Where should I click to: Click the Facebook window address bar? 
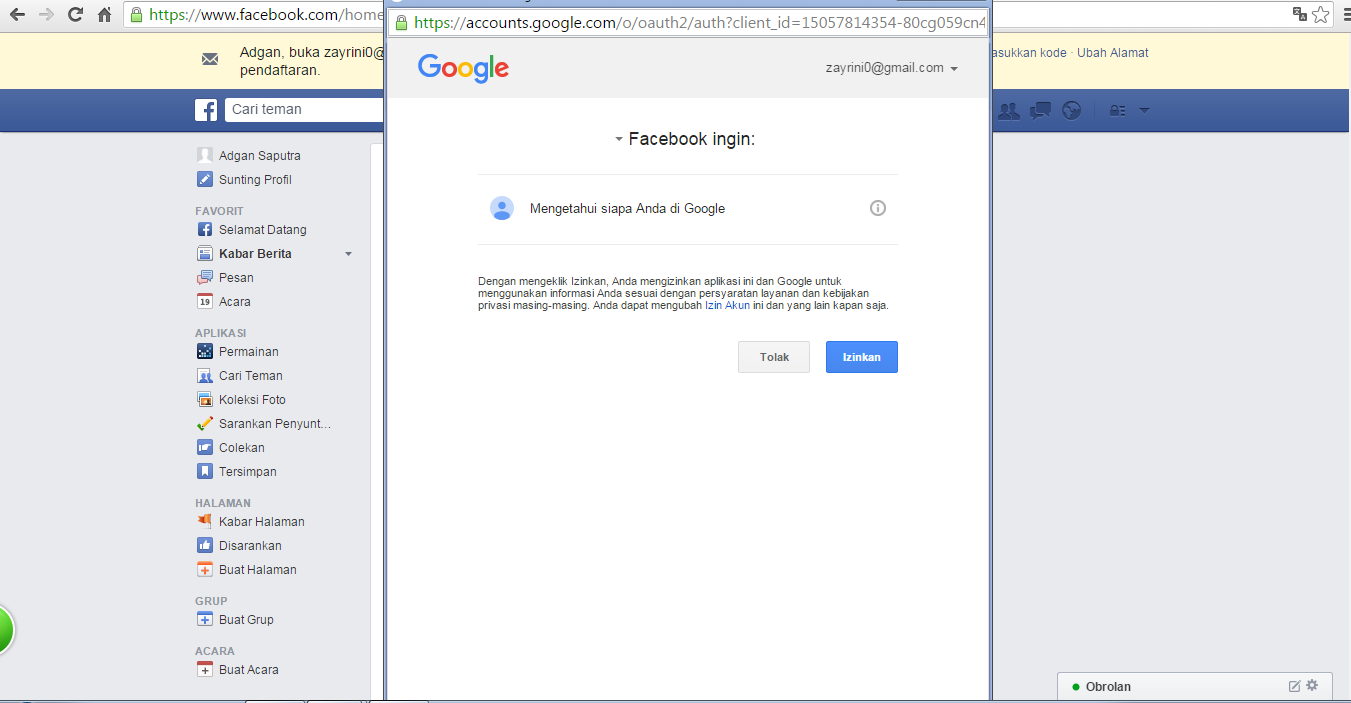coord(254,15)
